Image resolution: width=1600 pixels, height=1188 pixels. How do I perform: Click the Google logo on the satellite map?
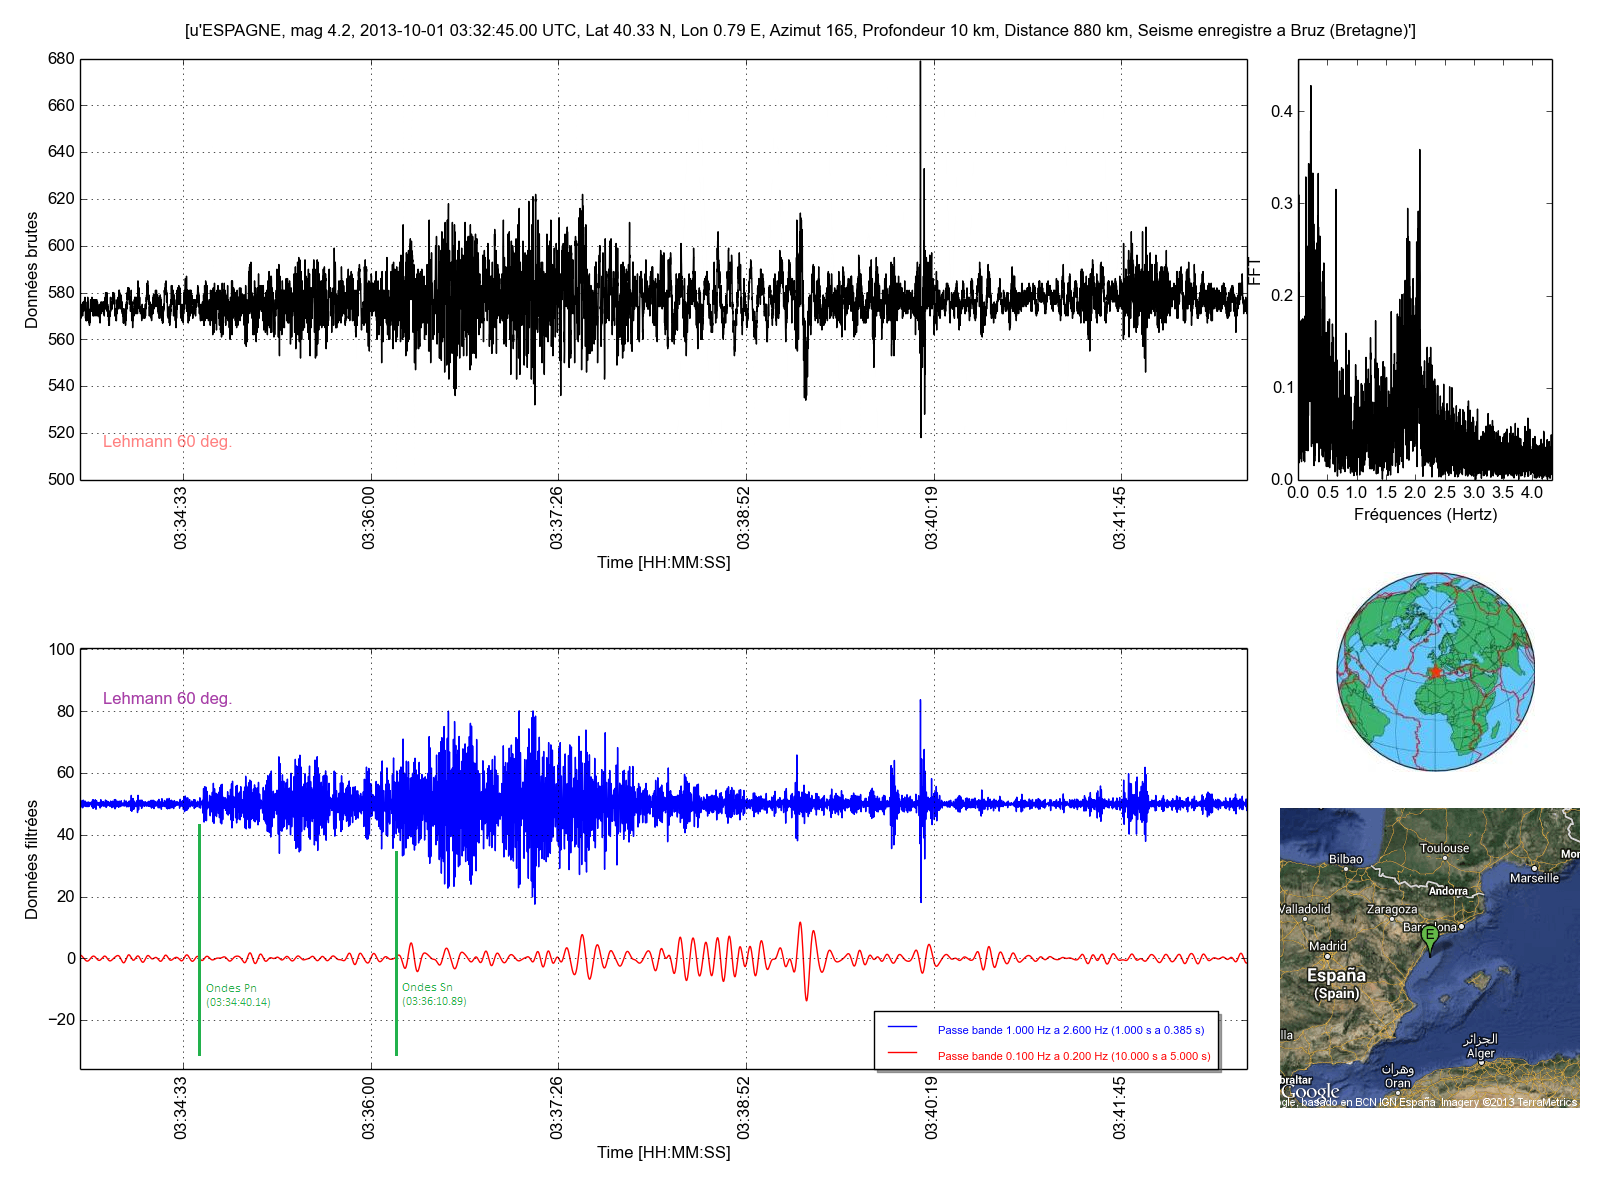[x=1311, y=1092]
